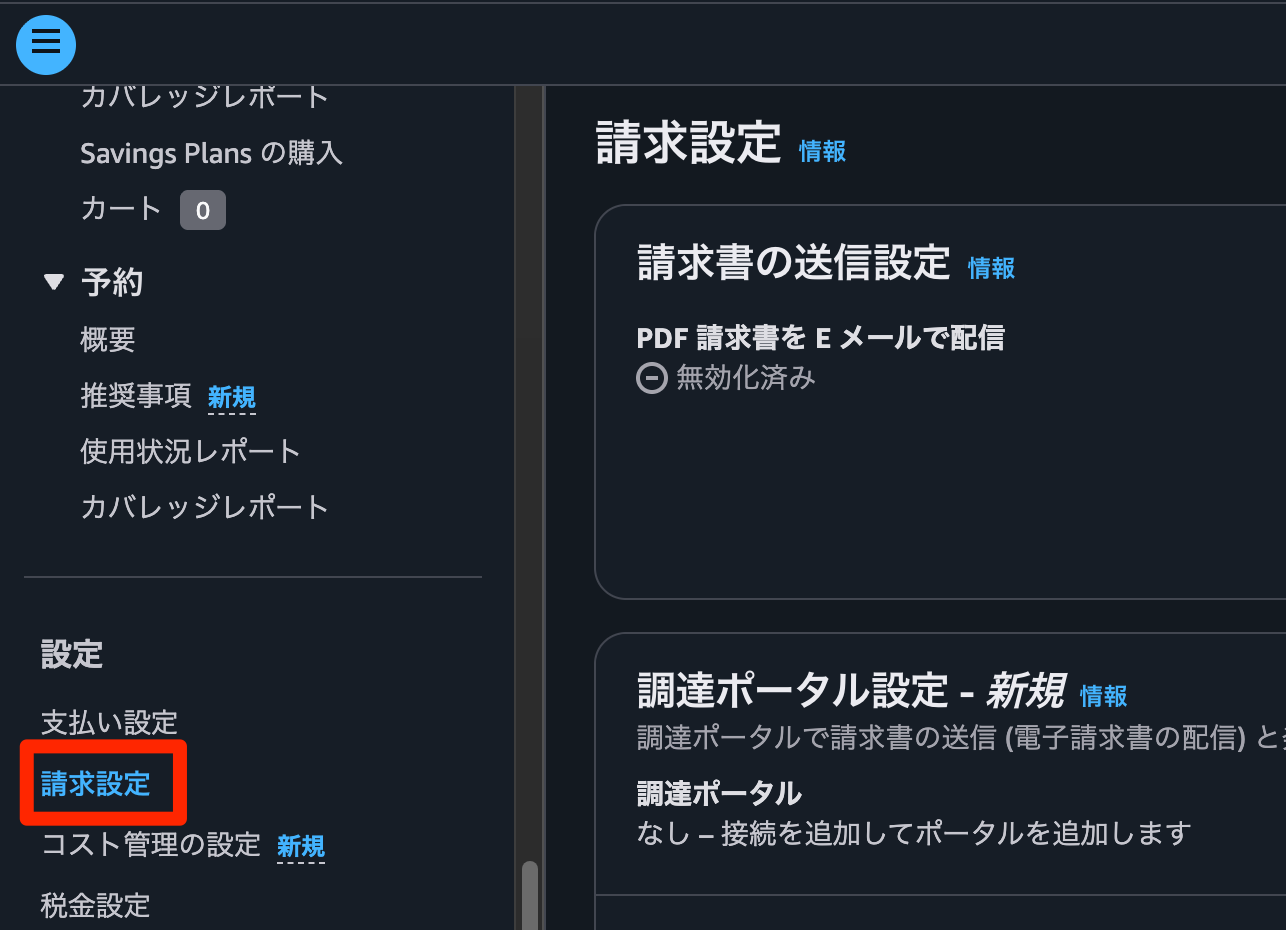Click the cart count badge showing 0

click(203, 209)
